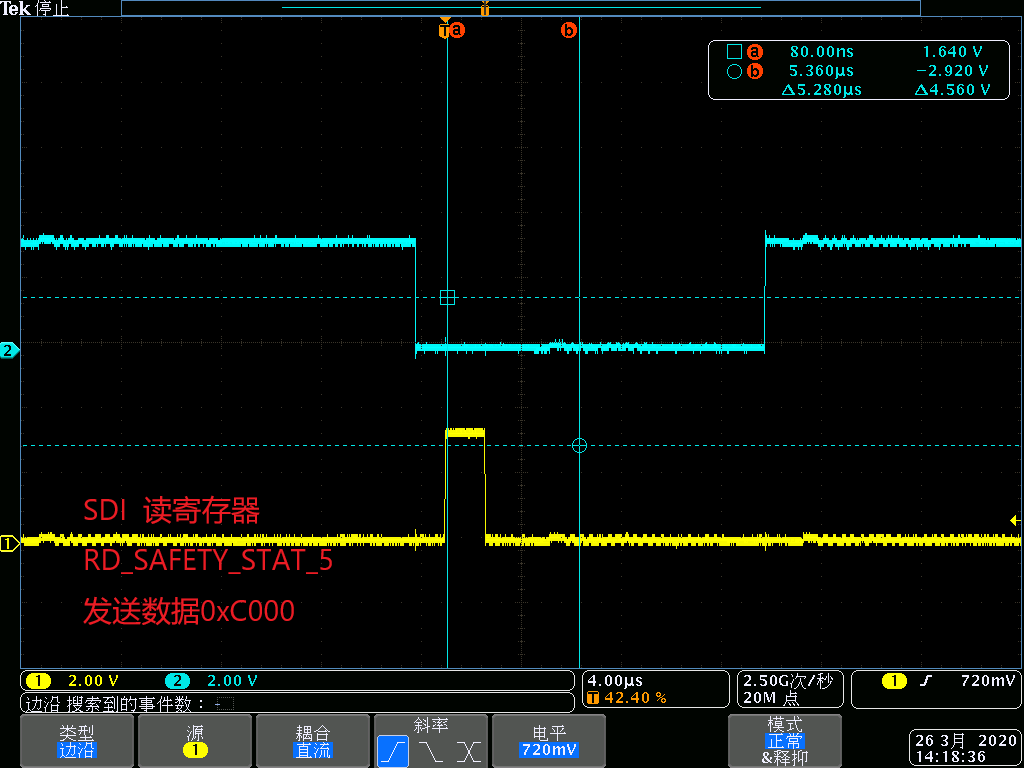Screen dimensions: 1024x768
Task: Click the cursor a 80.00ns readout
Action: tap(822, 52)
